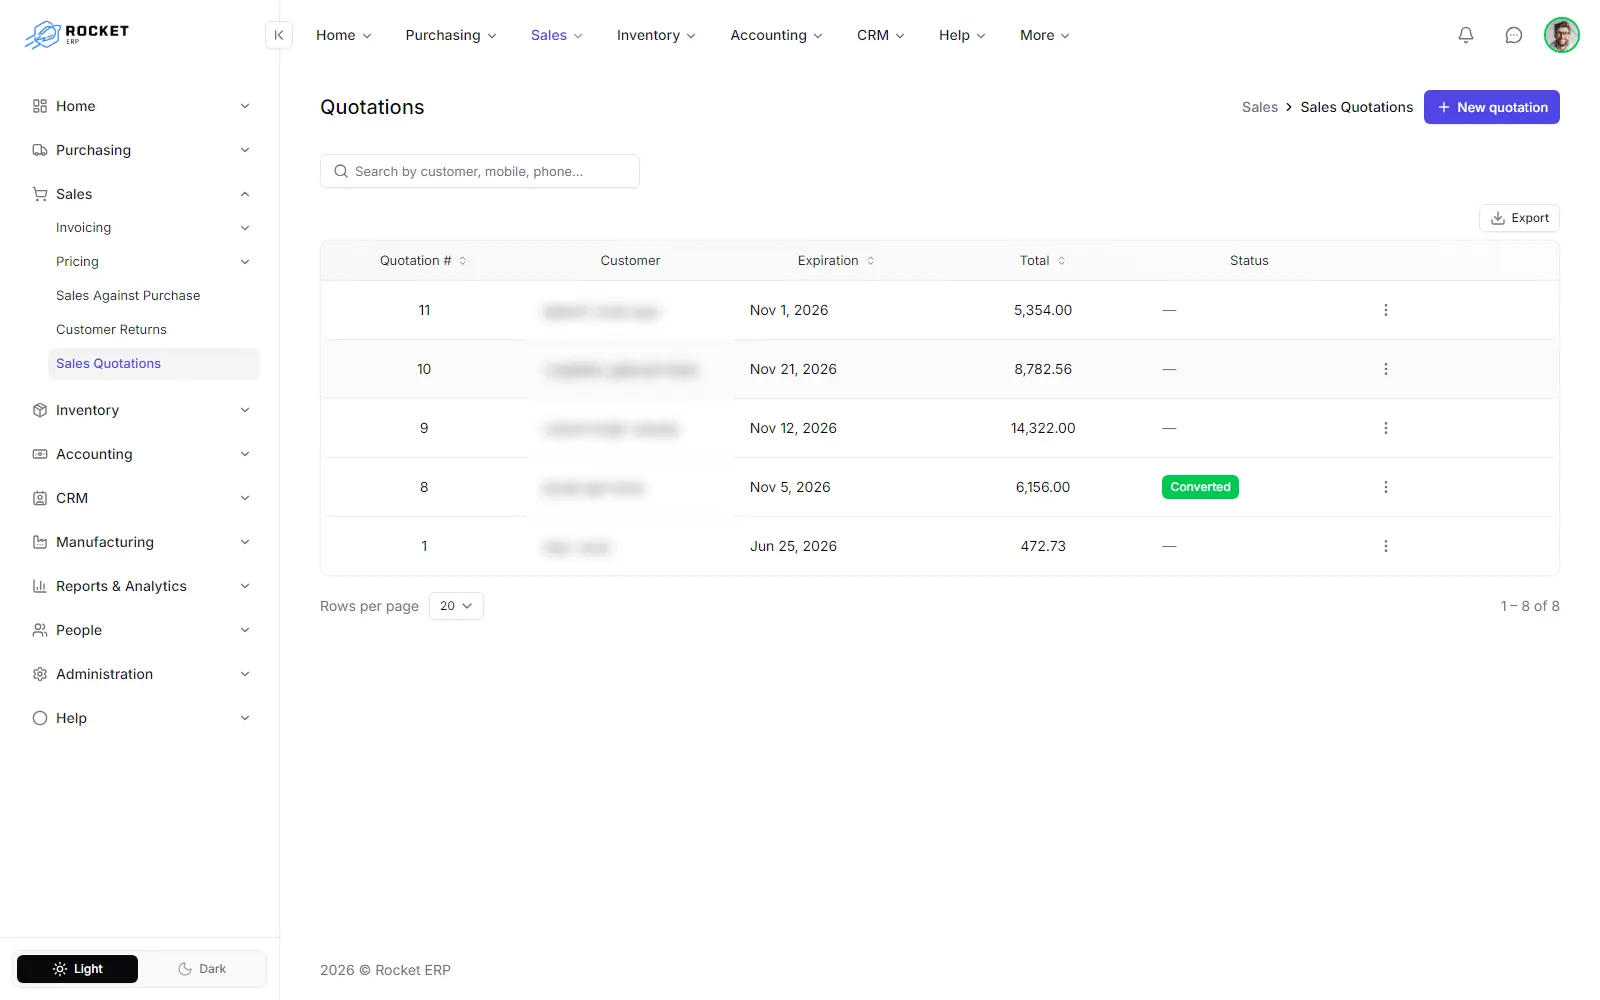
Task: Open the row actions menu for quotation 11
Action: click(x=1386, y=310)
